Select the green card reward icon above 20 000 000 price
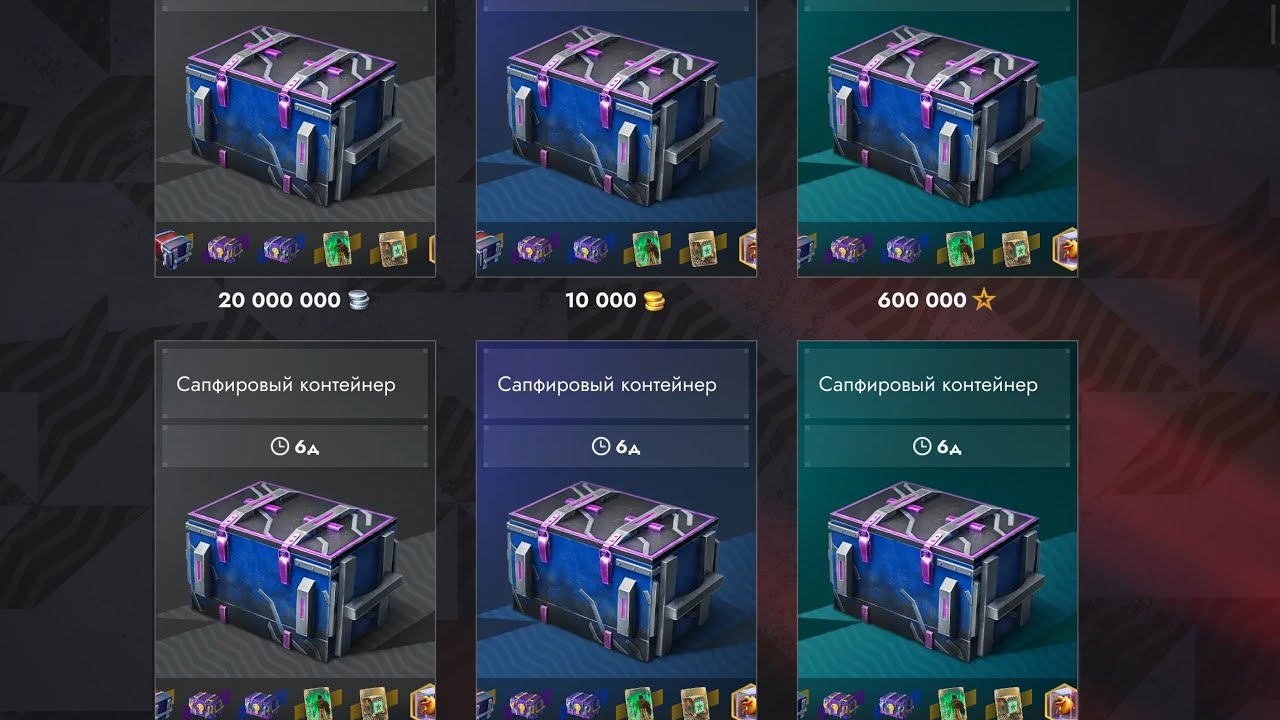The image size is (1280, 720). click(335, 248)
